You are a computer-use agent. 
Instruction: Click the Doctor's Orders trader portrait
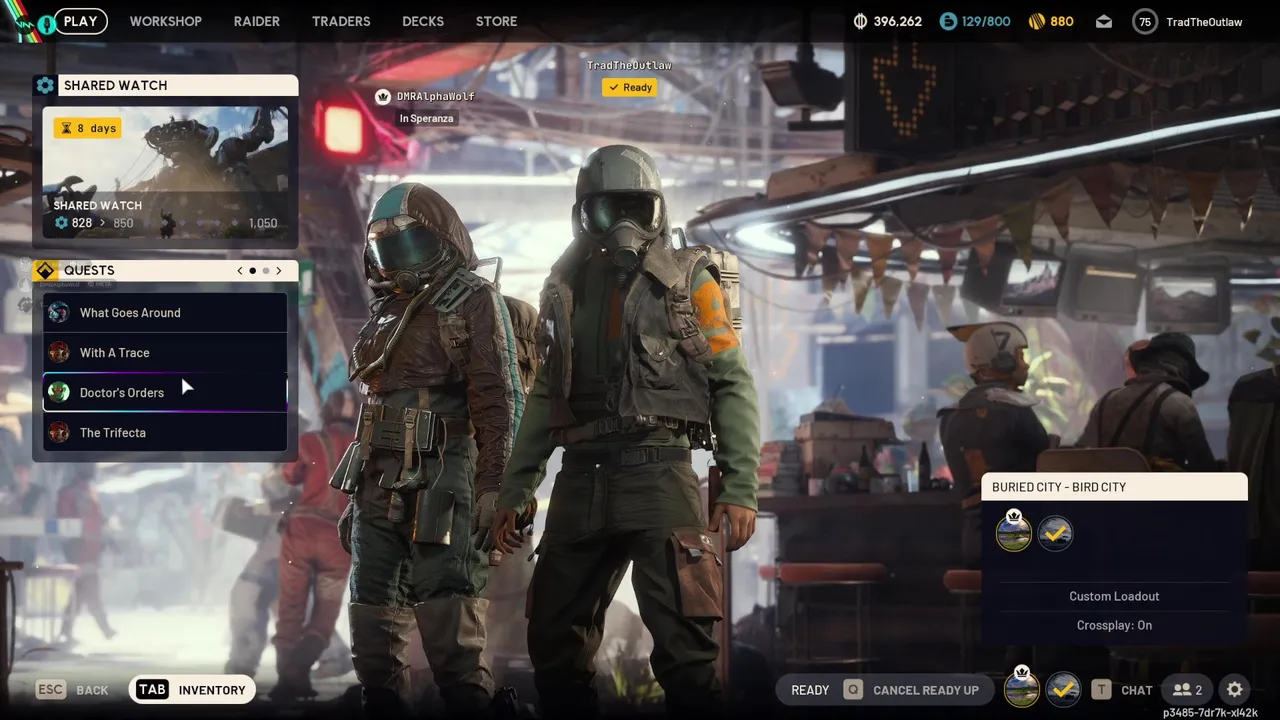pos(59,392)
